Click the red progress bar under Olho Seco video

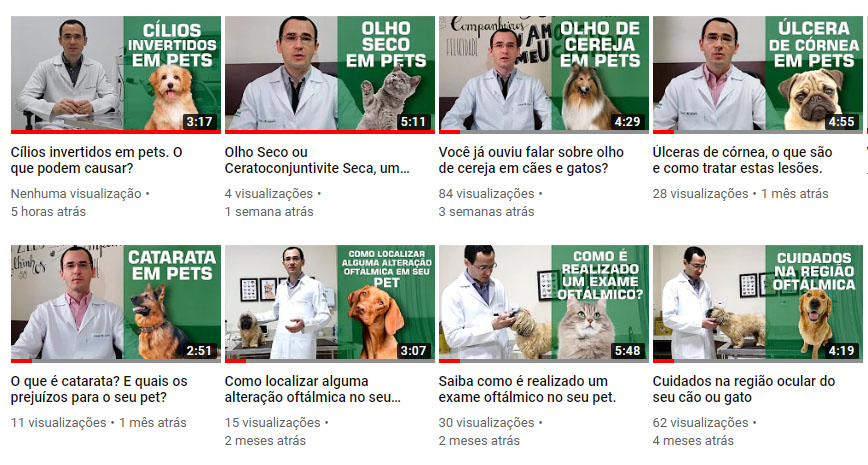329,132
